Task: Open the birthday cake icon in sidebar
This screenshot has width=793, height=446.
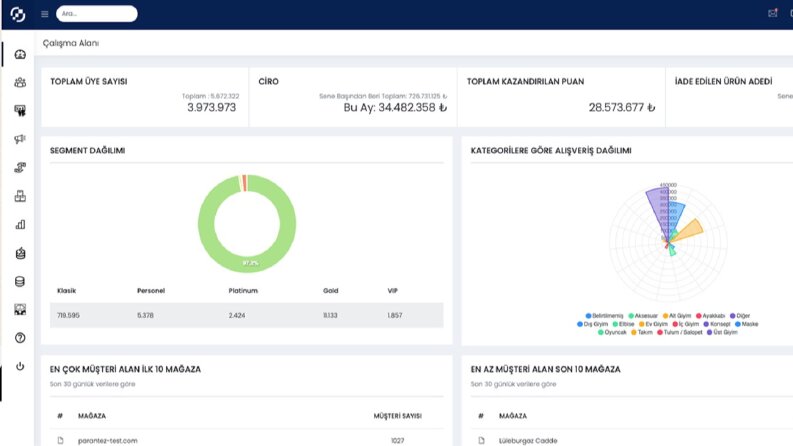Action: coord(20,253)
